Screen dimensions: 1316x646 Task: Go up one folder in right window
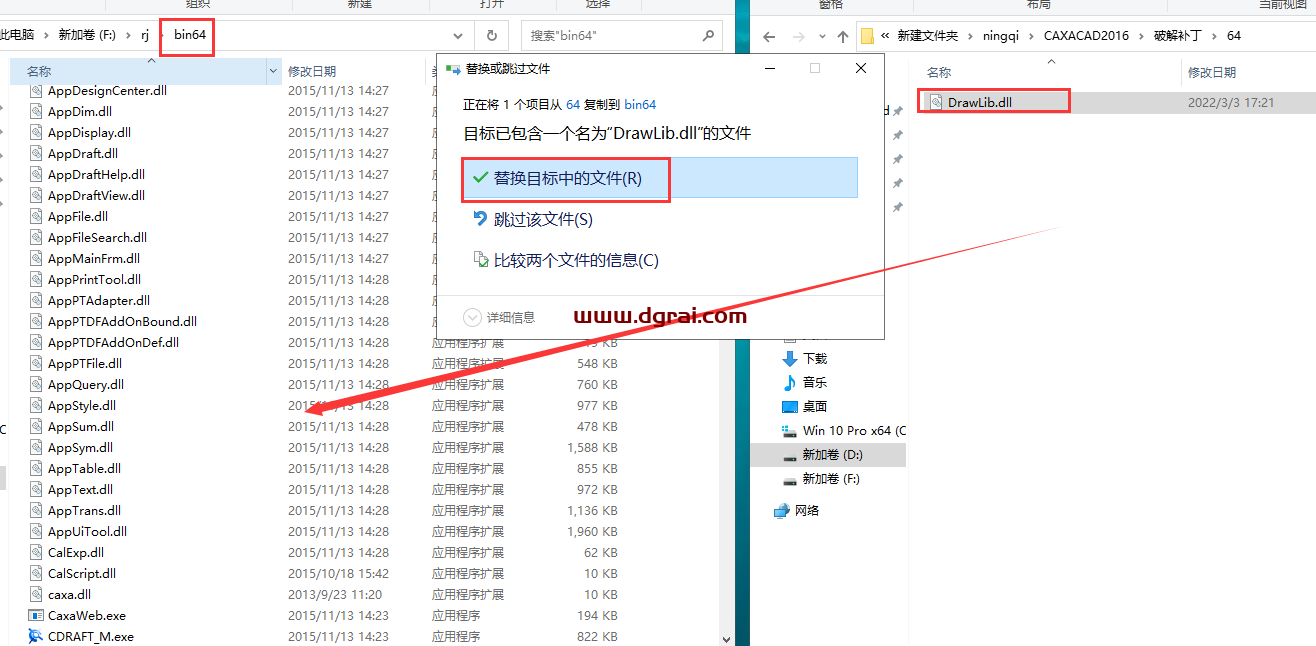coord(843,36)
